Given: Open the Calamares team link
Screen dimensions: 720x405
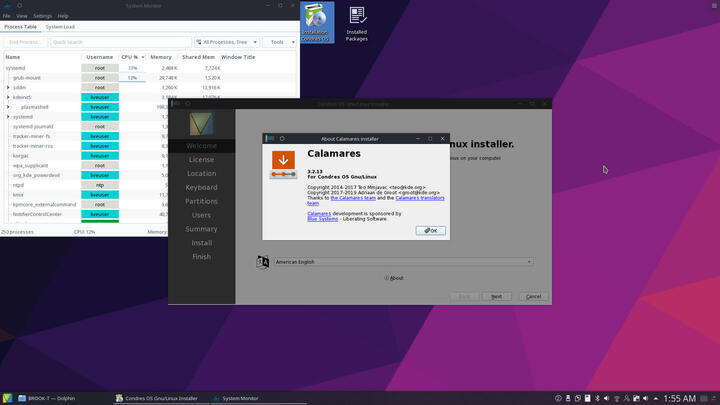Looking at the screenshot, I should (x=353, y=198).
